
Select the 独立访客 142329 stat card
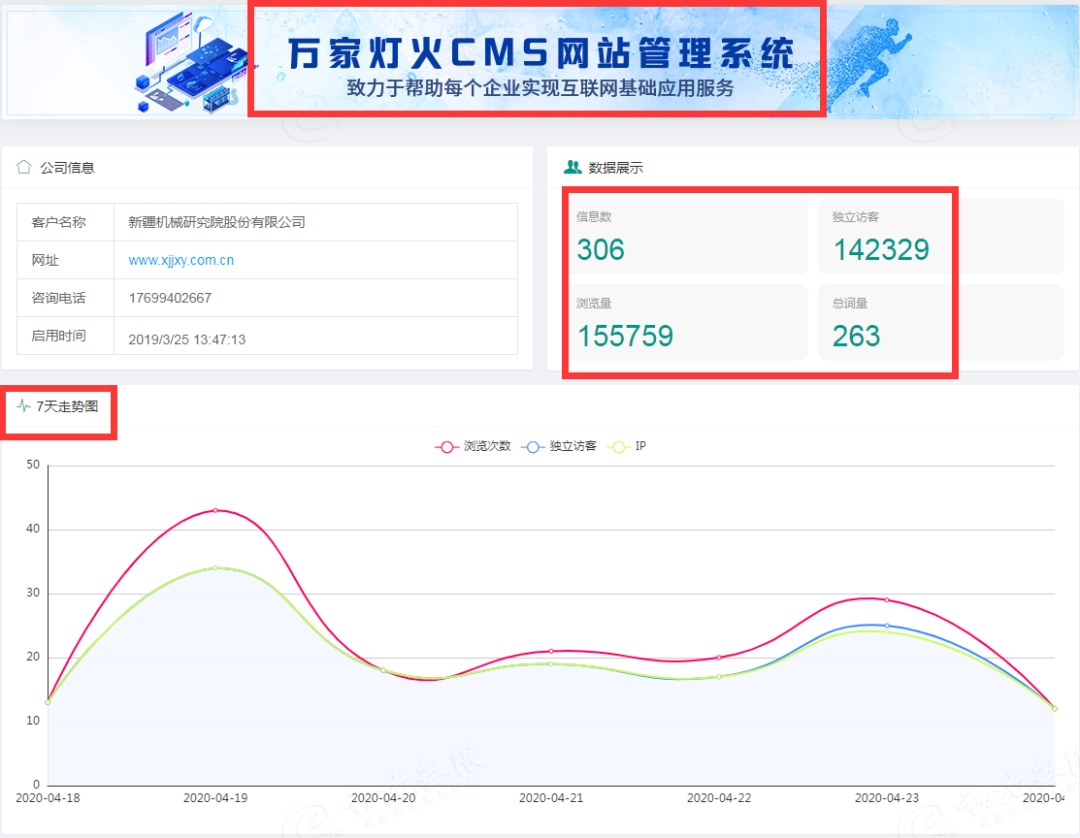pos(940,236)
